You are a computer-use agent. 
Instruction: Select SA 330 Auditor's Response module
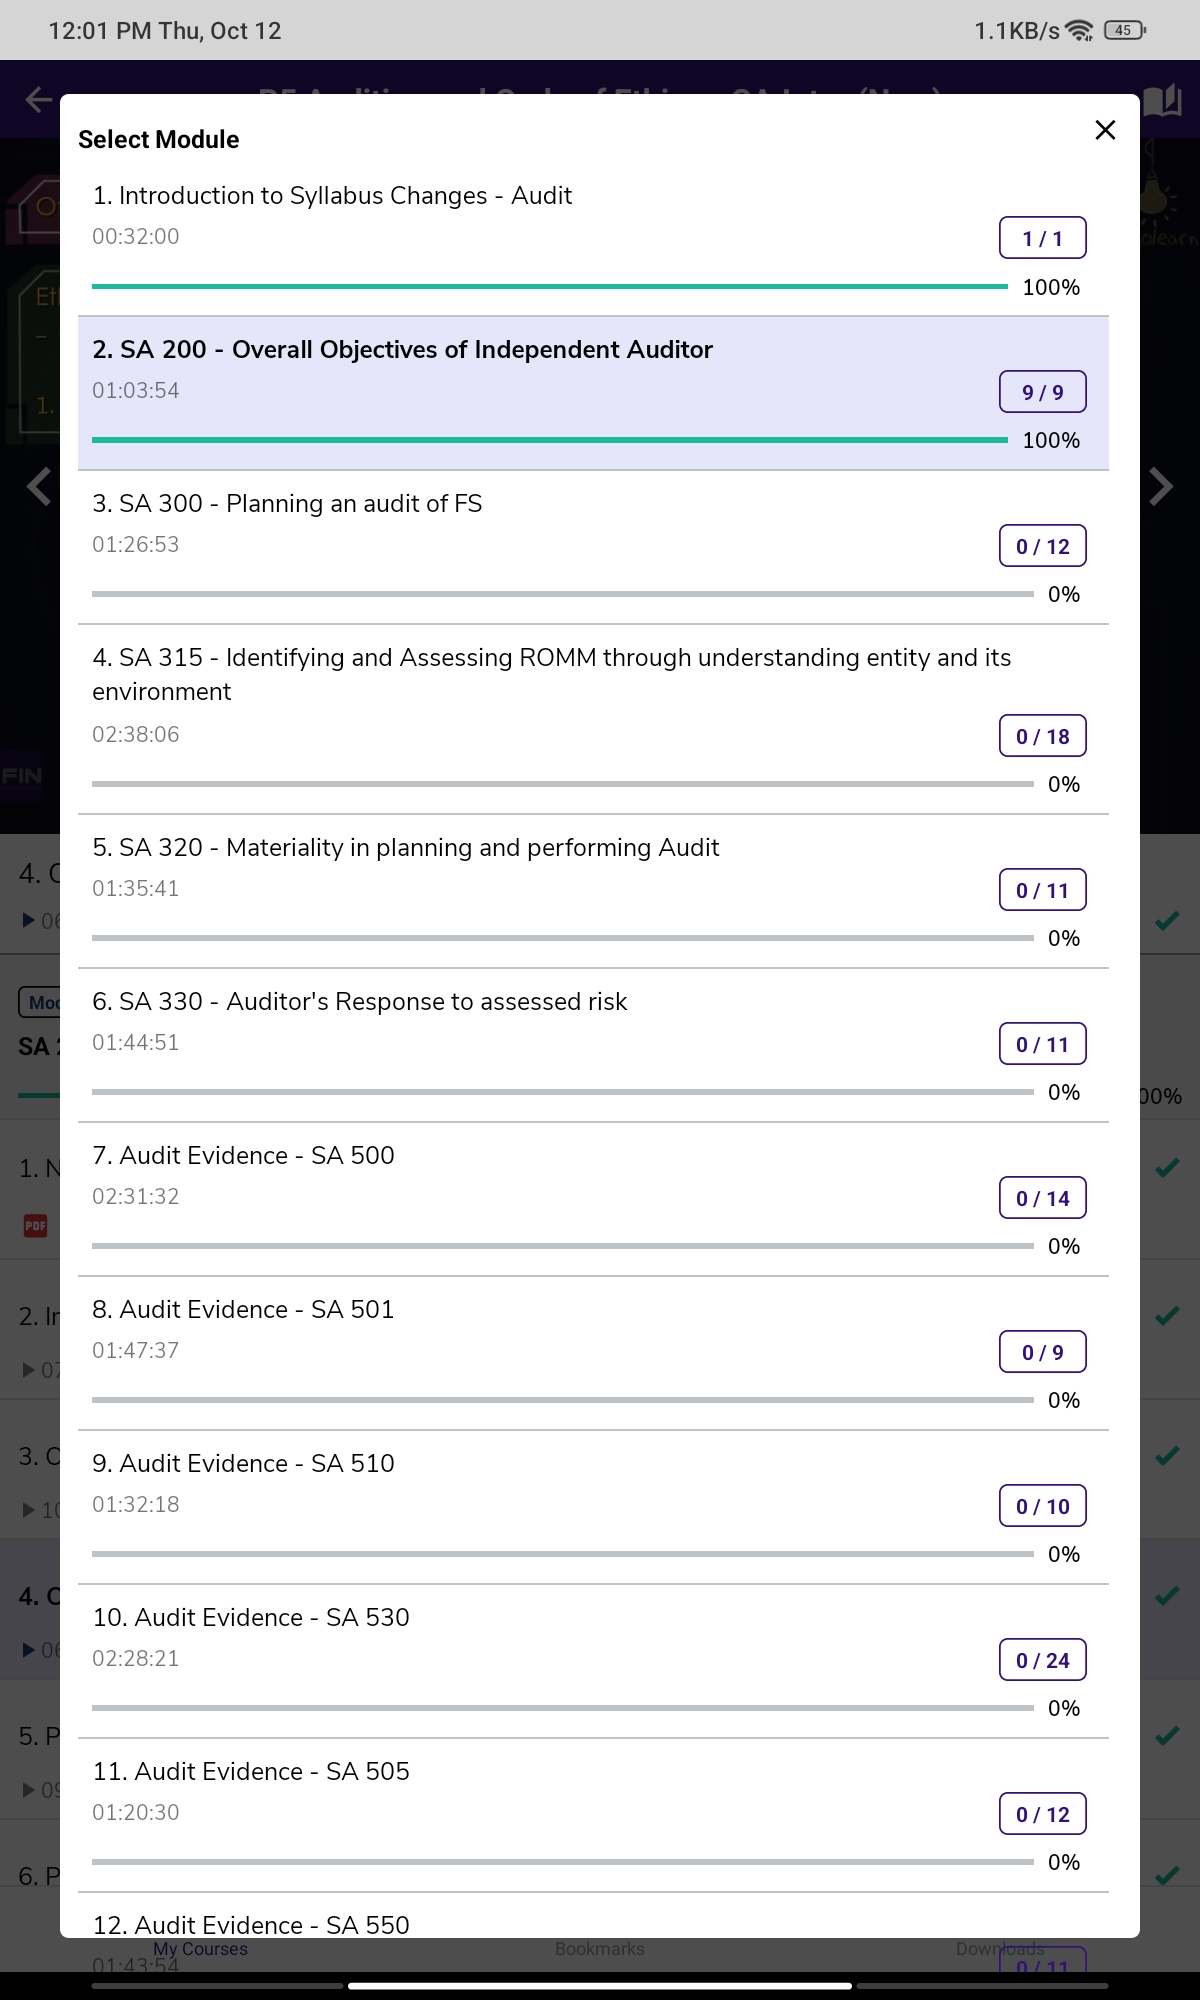click(359, 1002)
